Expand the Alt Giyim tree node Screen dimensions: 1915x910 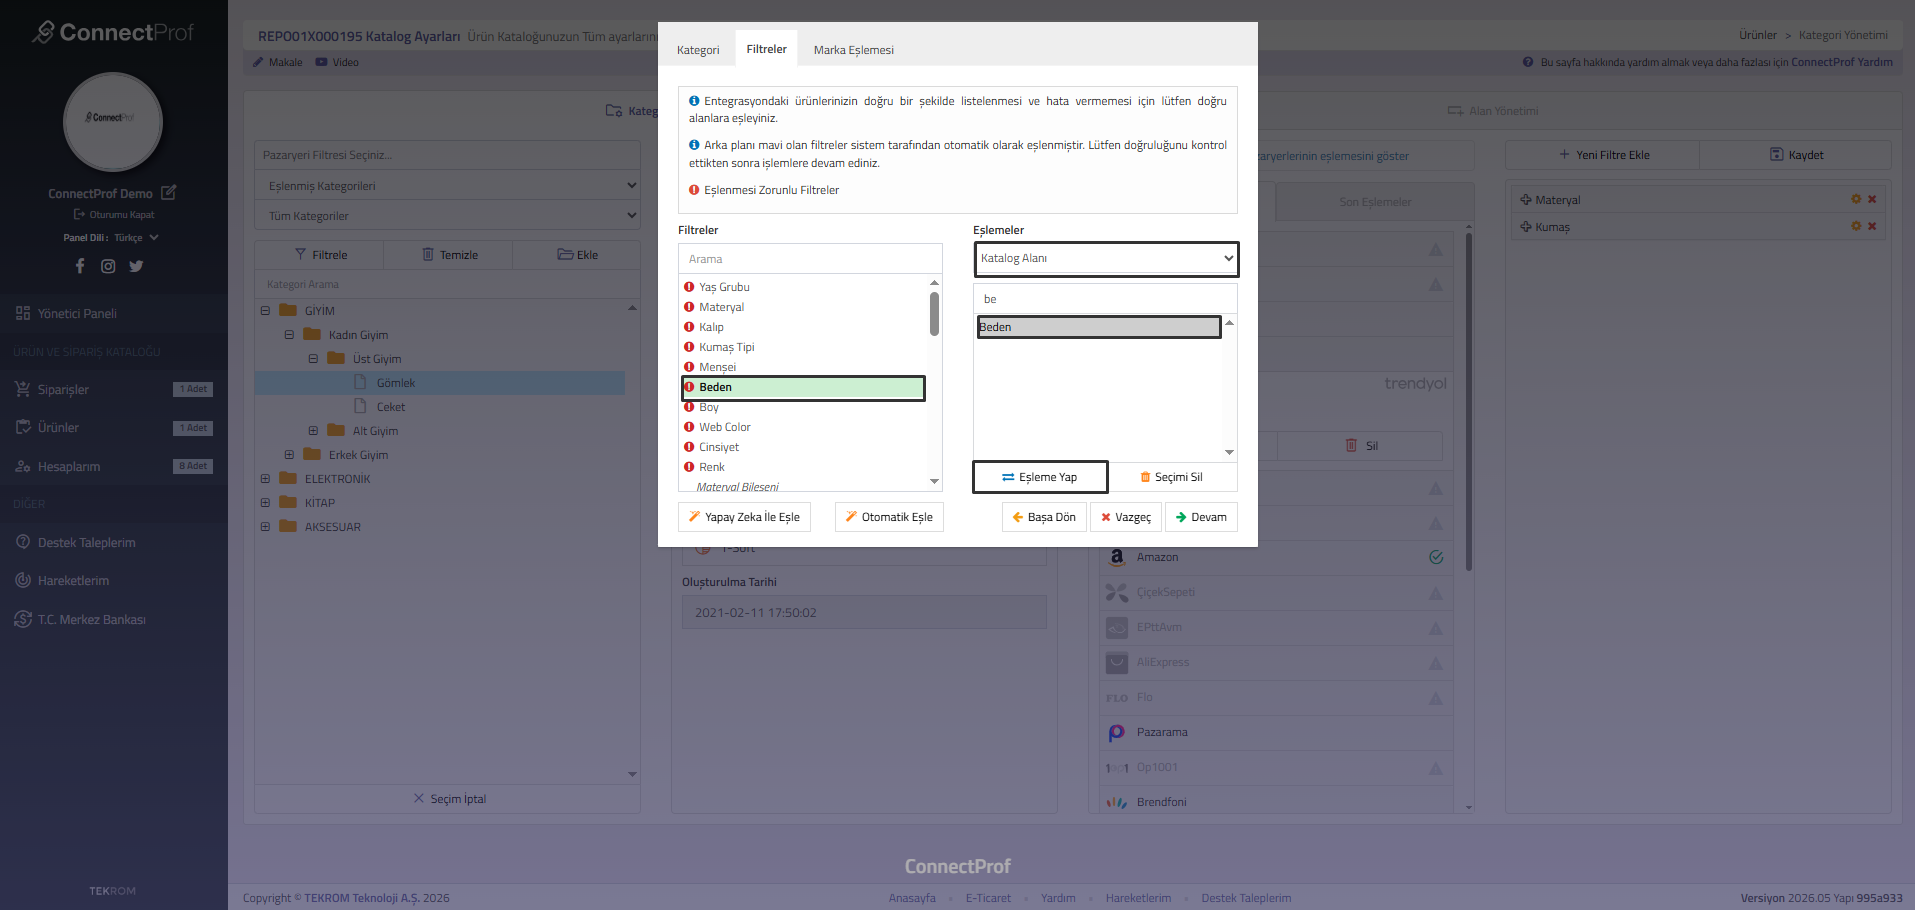point(313,431)
